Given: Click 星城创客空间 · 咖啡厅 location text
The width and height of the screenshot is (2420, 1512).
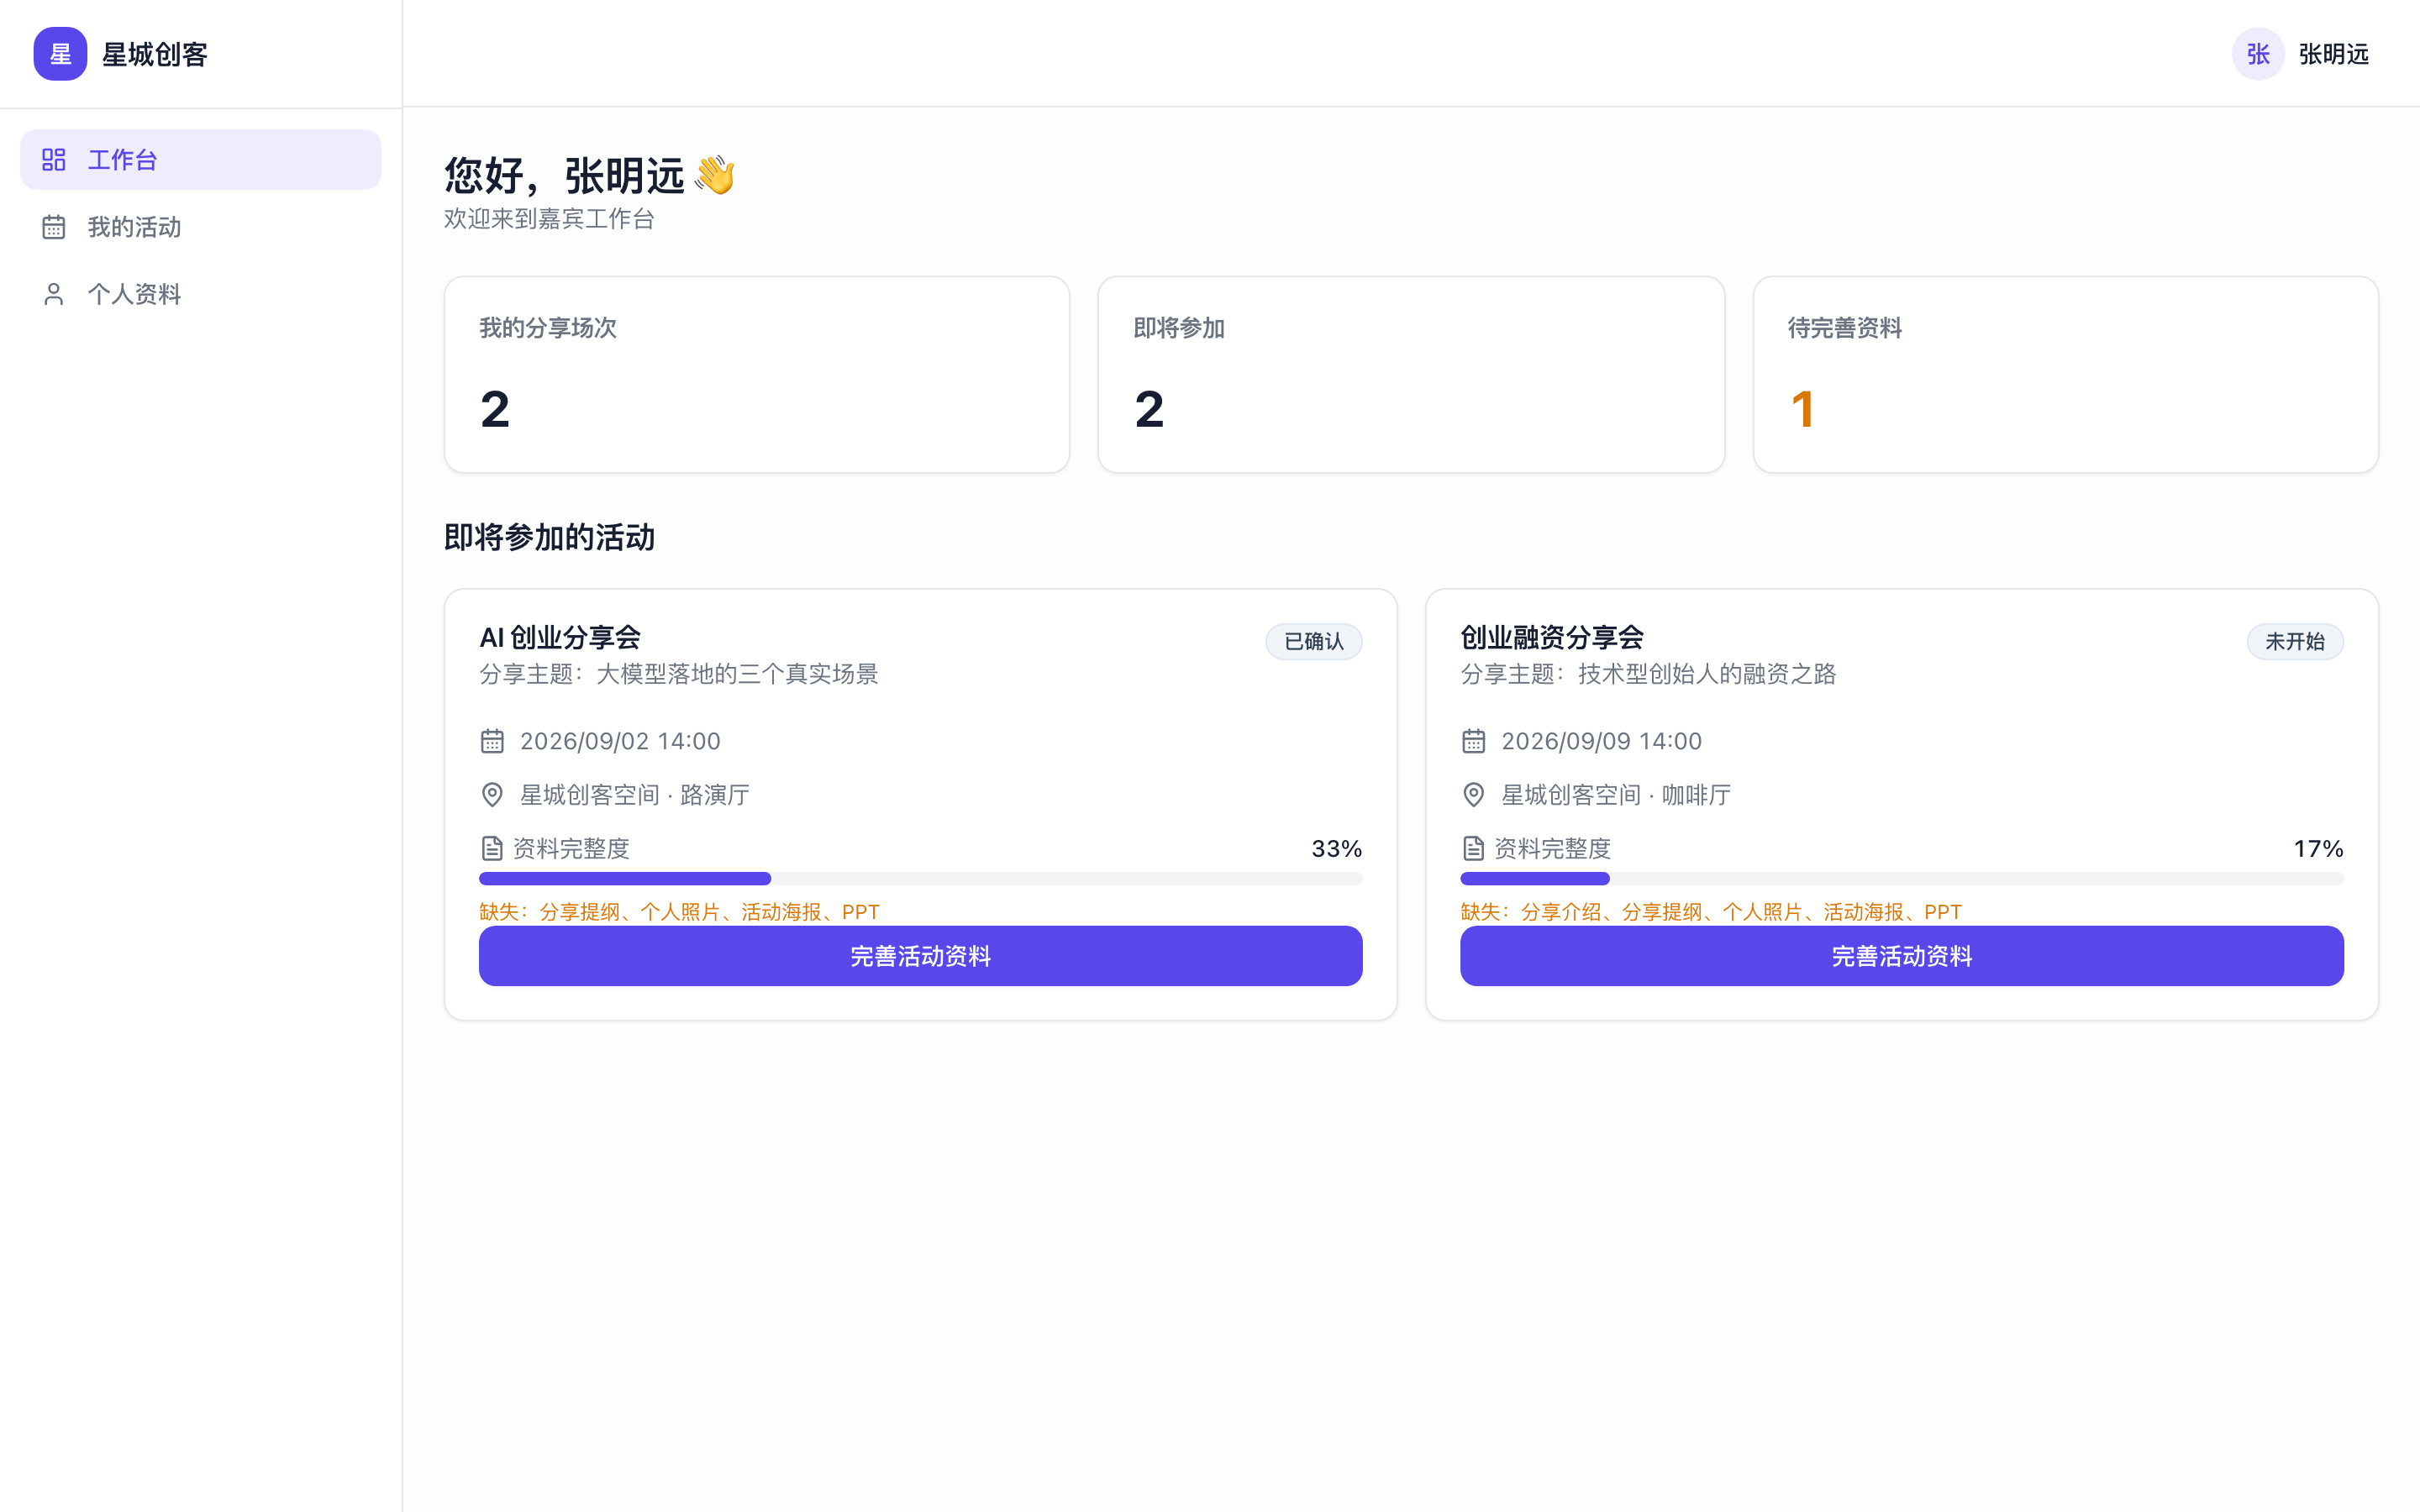Looking at the screenshot, I should [1615, 795].
